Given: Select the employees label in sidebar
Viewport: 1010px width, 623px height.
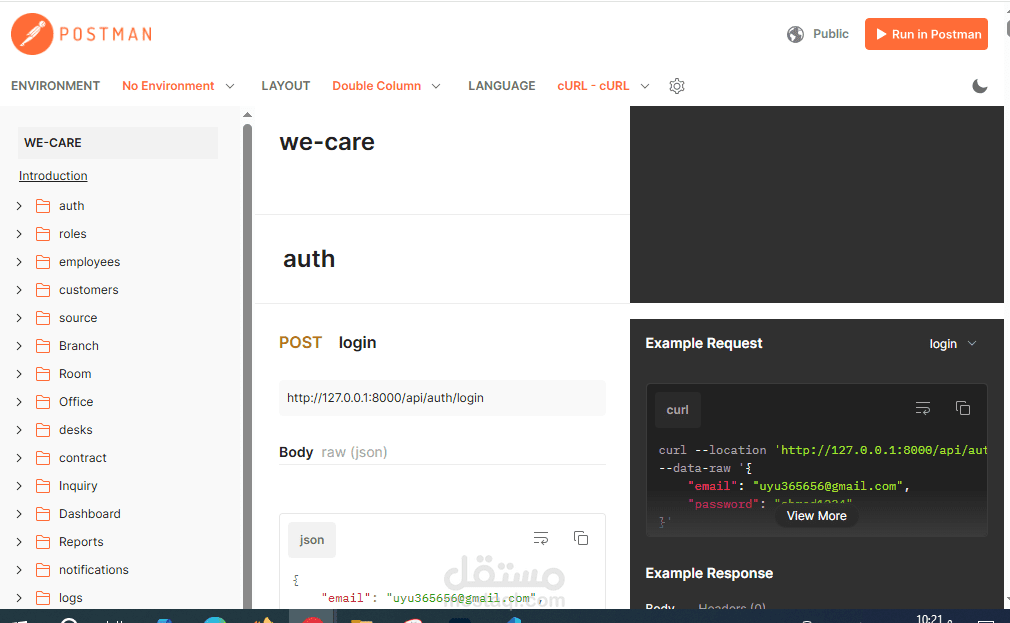Looking at the screenshot, I should click(90, 262).
